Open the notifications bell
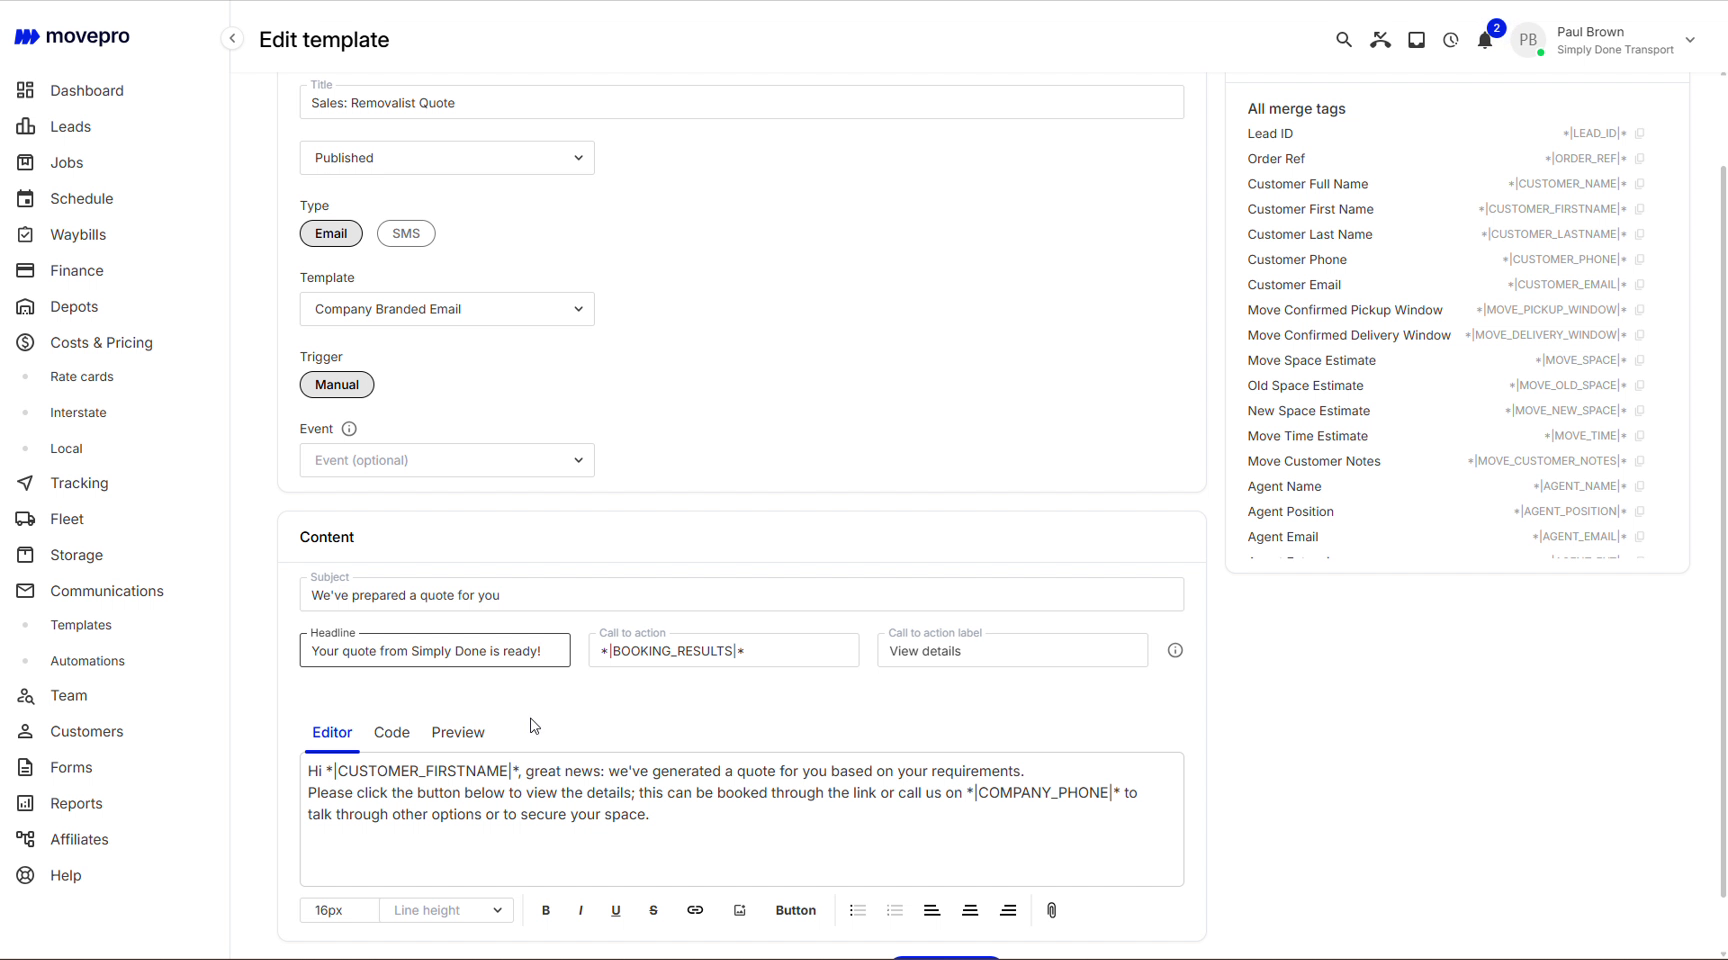The height and width of the screenshot is (960, 1728). pos(1485,40)
